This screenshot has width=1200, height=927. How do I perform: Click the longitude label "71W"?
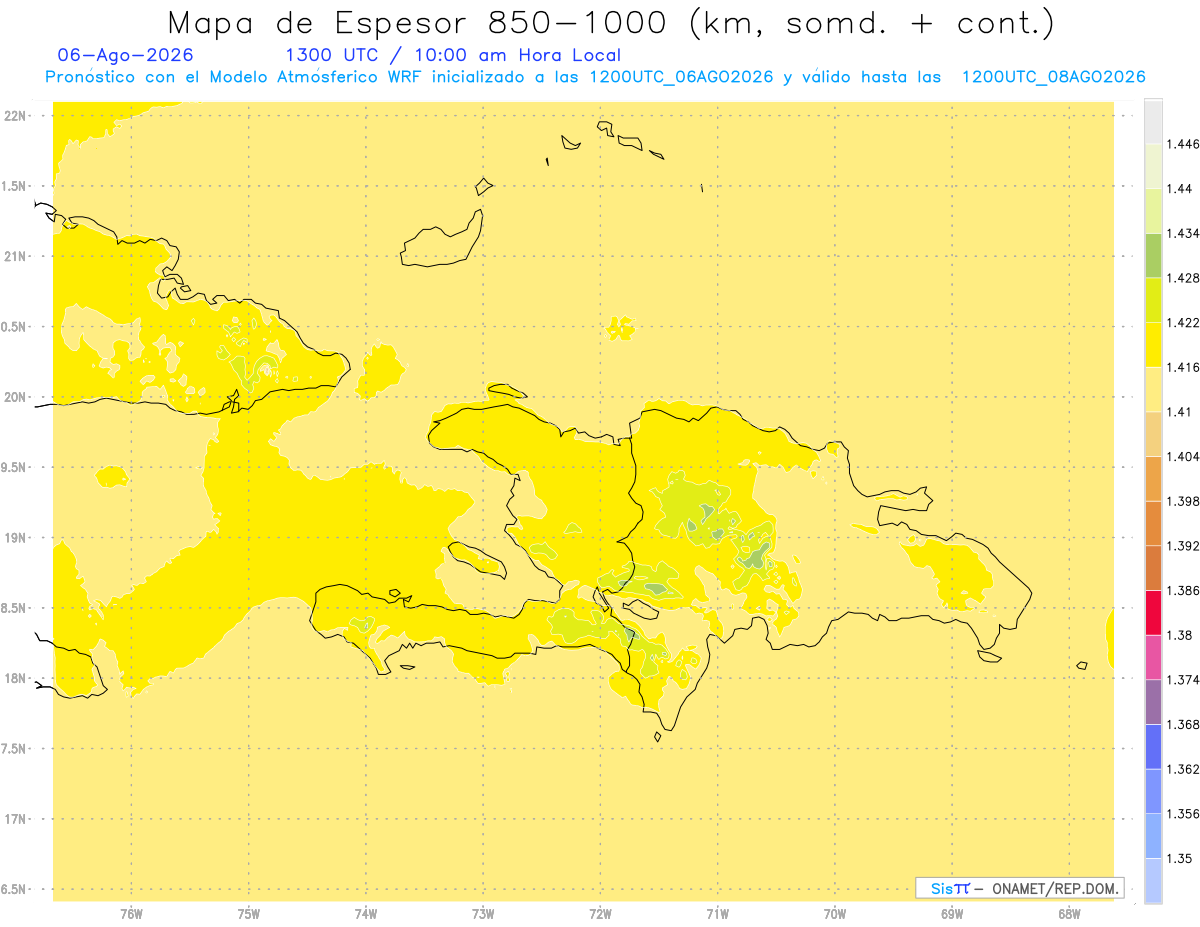717,914
